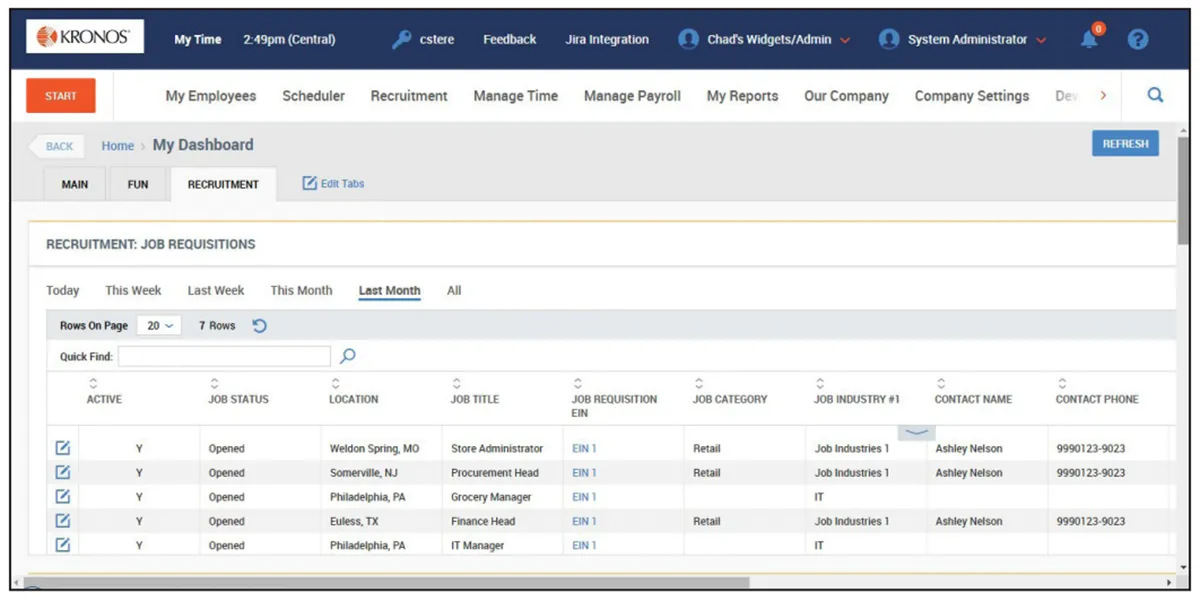Edit the Grocery Manager requisition row
The image size is (1200, 601).
tap(62, 496)
